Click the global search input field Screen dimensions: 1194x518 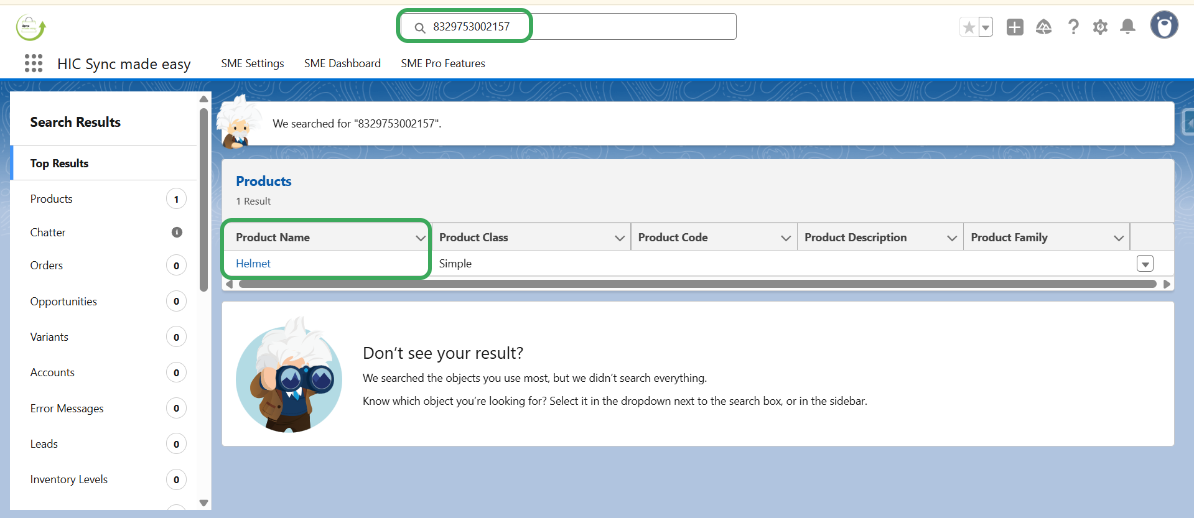pyautogui.click(x=568, y=27)
